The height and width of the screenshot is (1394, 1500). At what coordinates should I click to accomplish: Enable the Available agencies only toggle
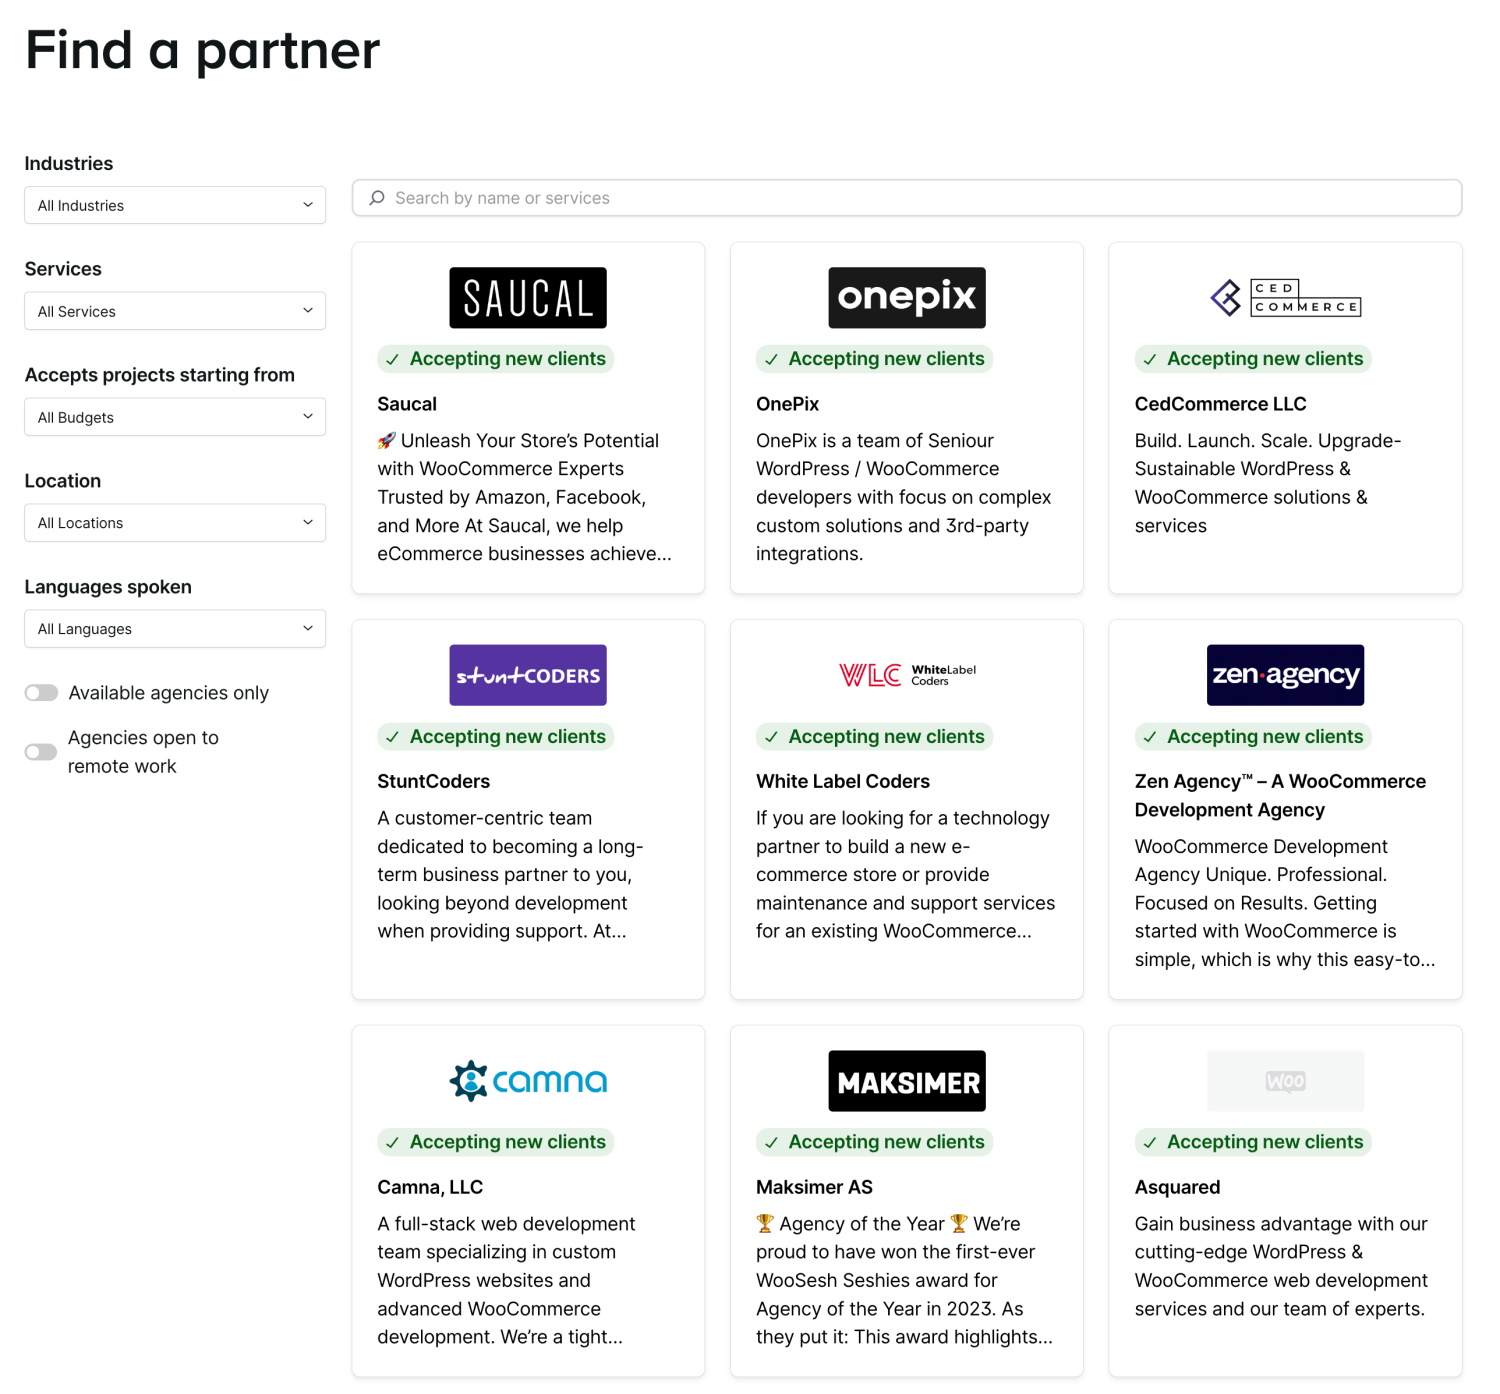point(41,693)
